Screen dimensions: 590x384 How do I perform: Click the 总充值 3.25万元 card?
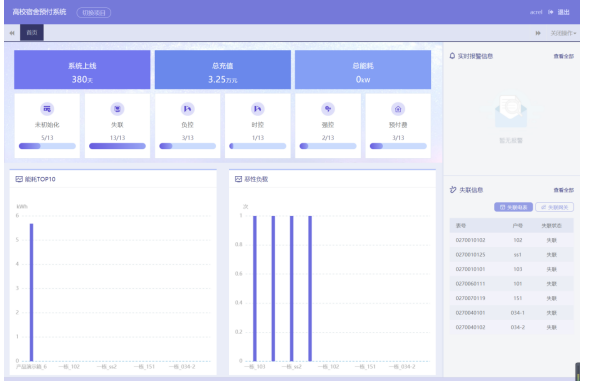point(223,70)
